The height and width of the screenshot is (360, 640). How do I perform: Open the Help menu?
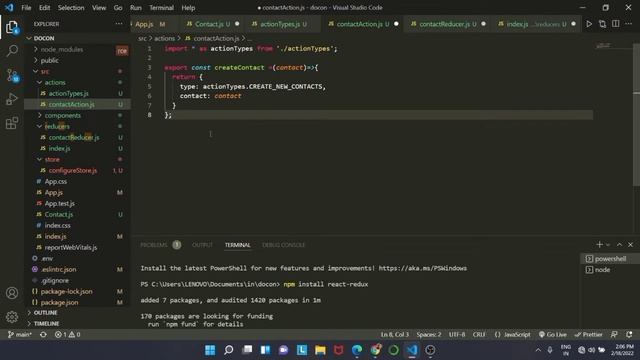[188, 8]
